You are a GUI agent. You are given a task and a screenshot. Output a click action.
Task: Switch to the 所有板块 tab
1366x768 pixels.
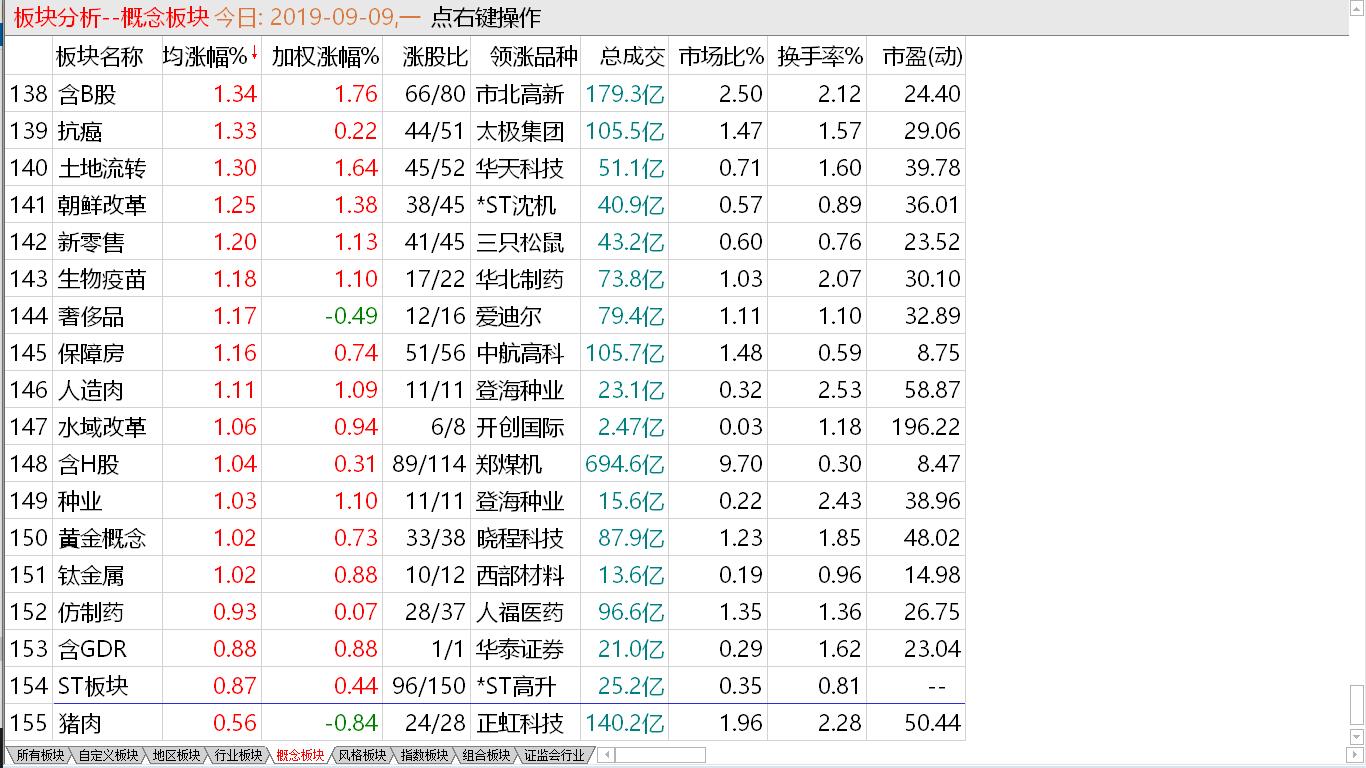[39, 756]
